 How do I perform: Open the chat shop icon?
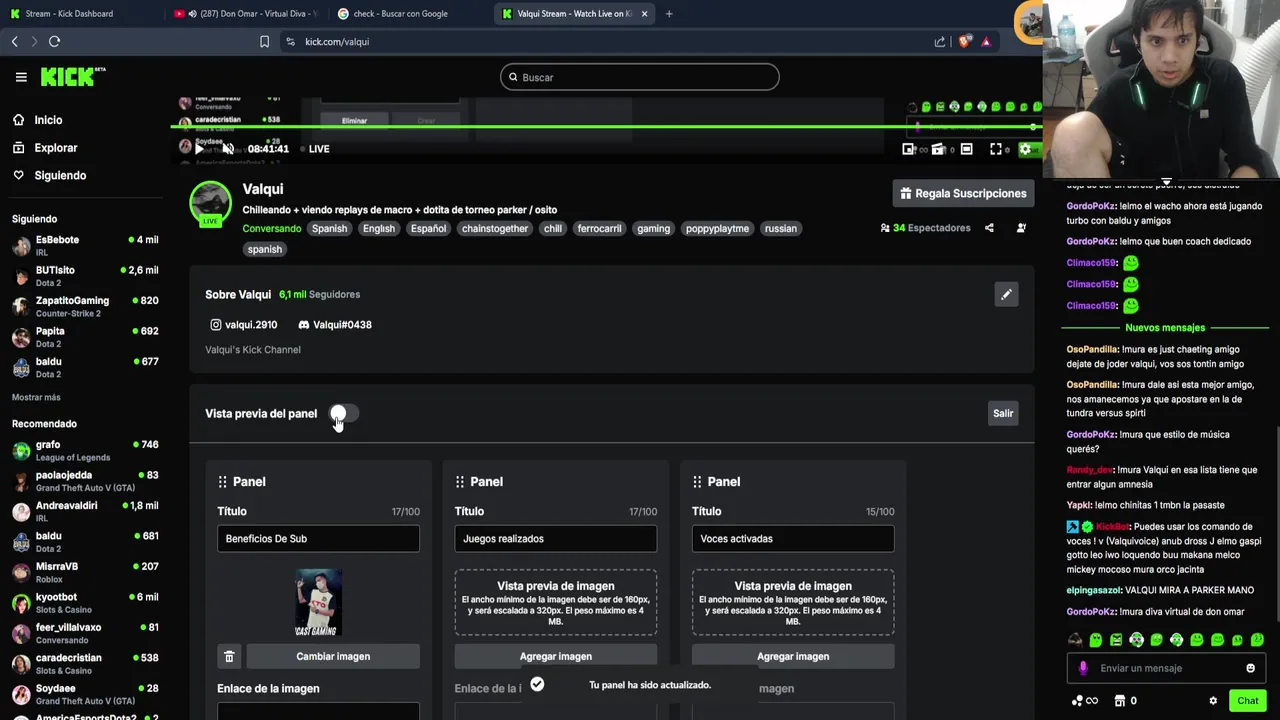click(1120, 701)
